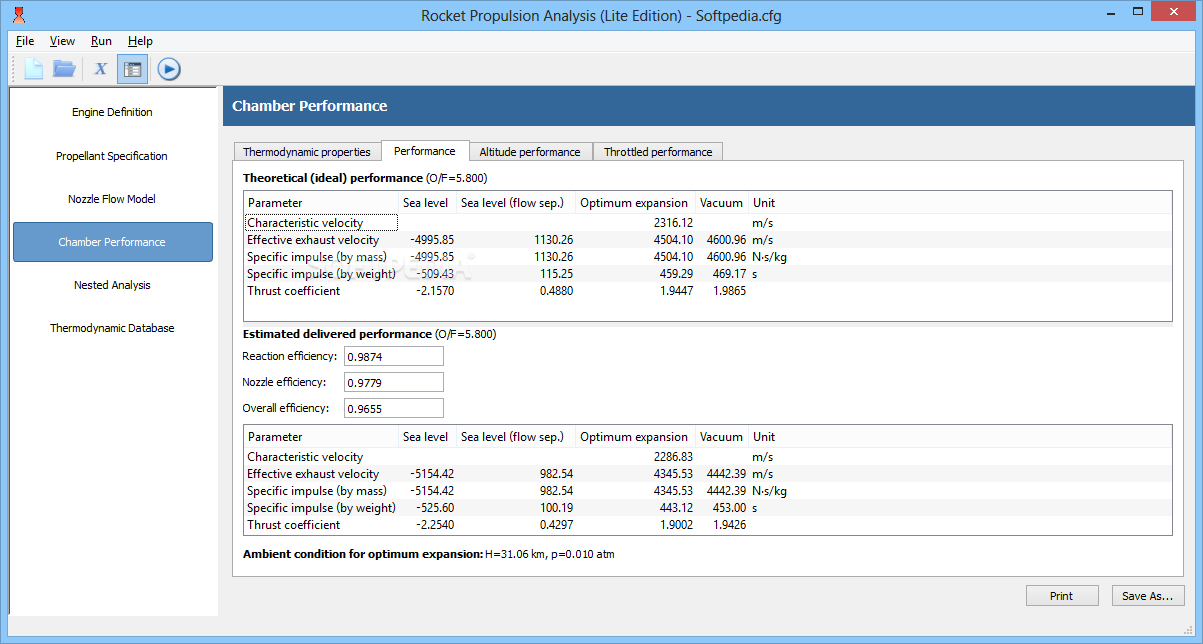Screen dimensions: 1203x644
Task: Toggle the results view toolbar icon
Action: click(x=132, y=69)
